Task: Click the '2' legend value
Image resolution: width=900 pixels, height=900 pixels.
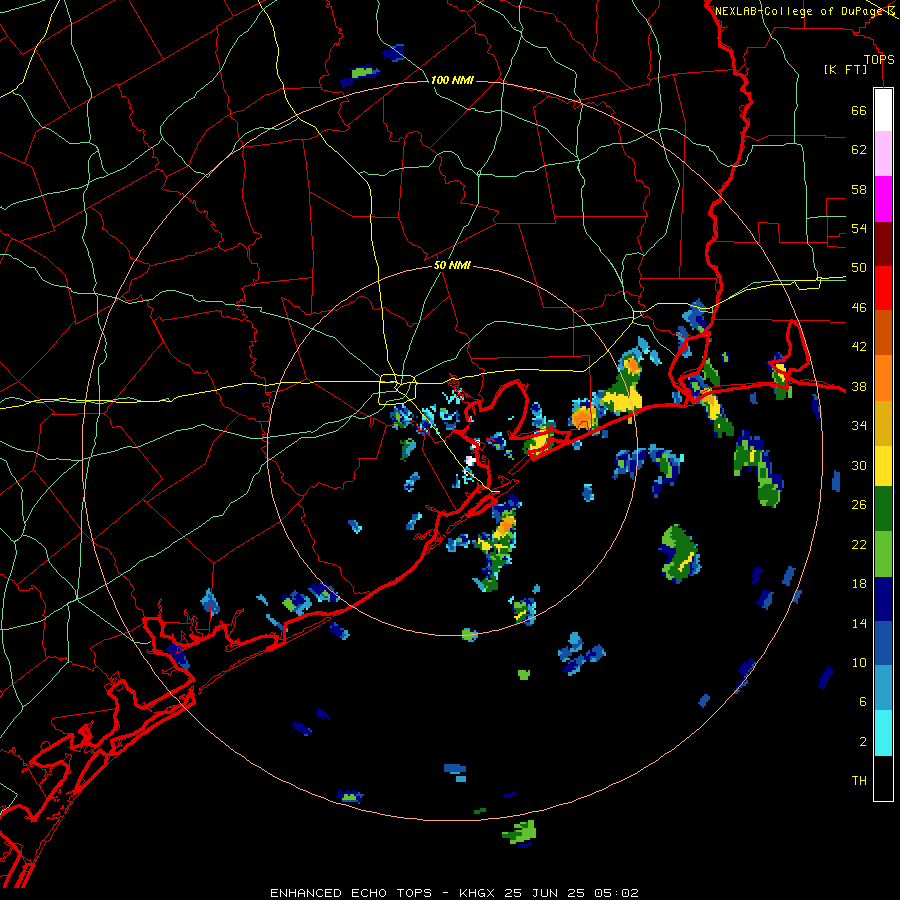Action: pyautogui.click(x=863, y=742)
